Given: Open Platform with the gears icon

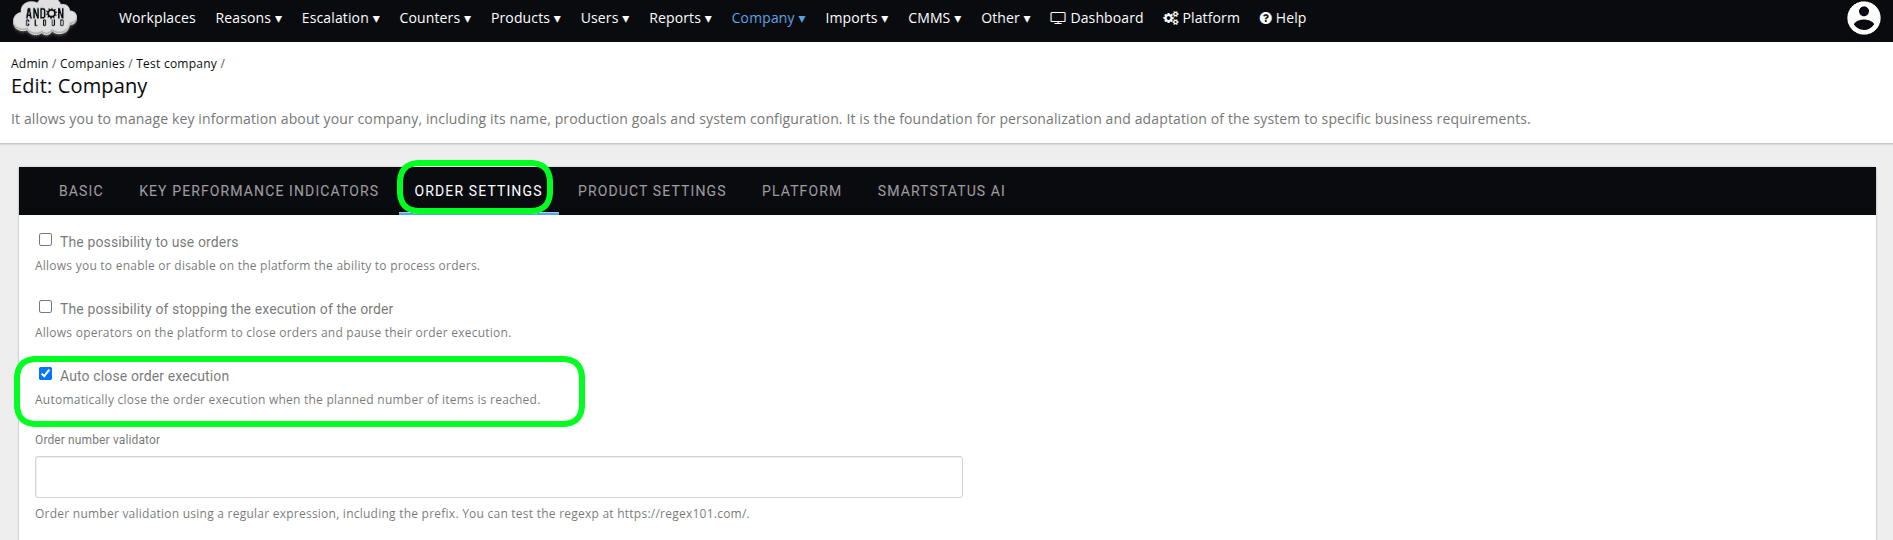Looking at the screenshot, I should pos(1201,18).
